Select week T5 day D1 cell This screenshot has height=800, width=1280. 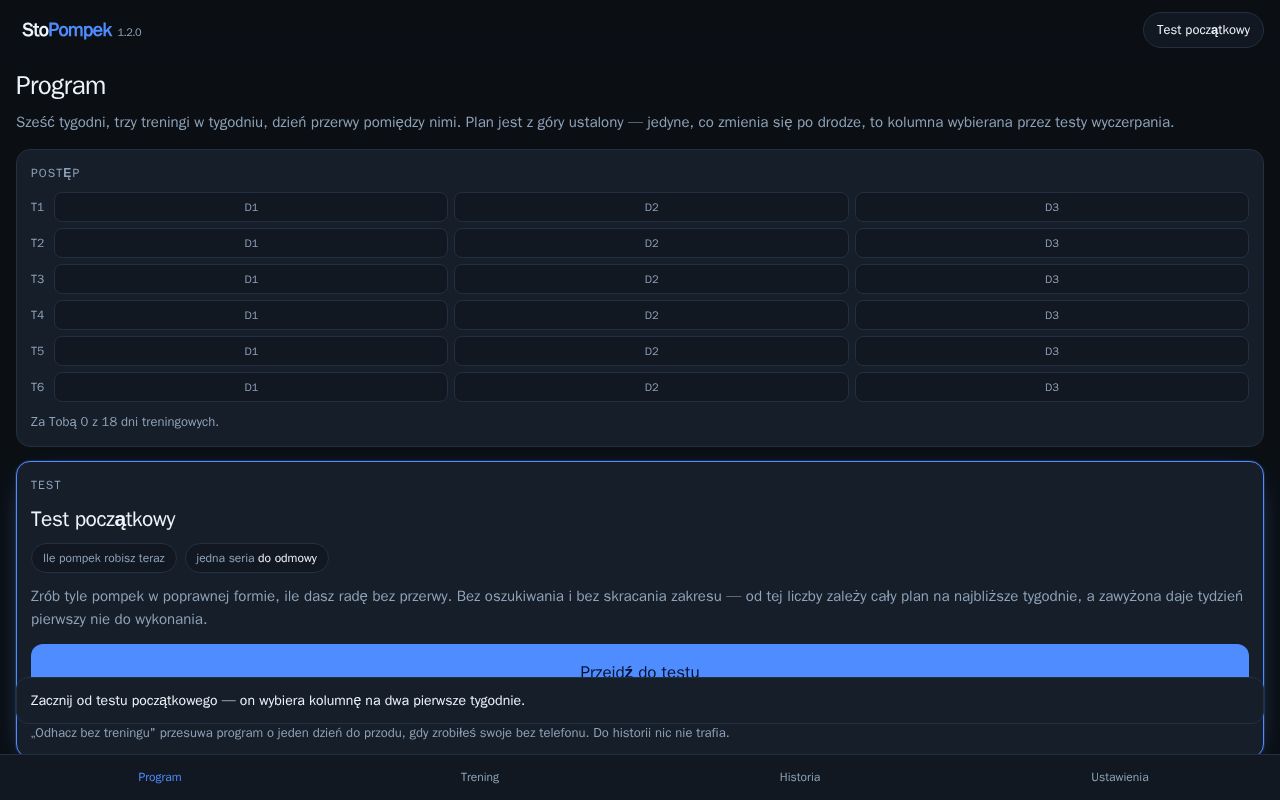251,351
